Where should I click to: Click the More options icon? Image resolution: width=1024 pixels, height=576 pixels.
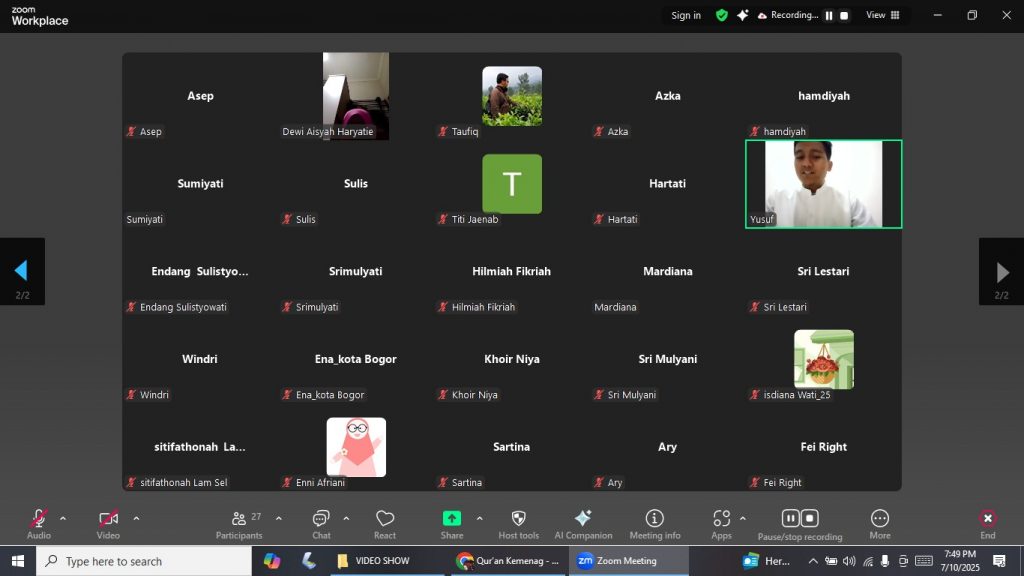click(x=880, y=518)
